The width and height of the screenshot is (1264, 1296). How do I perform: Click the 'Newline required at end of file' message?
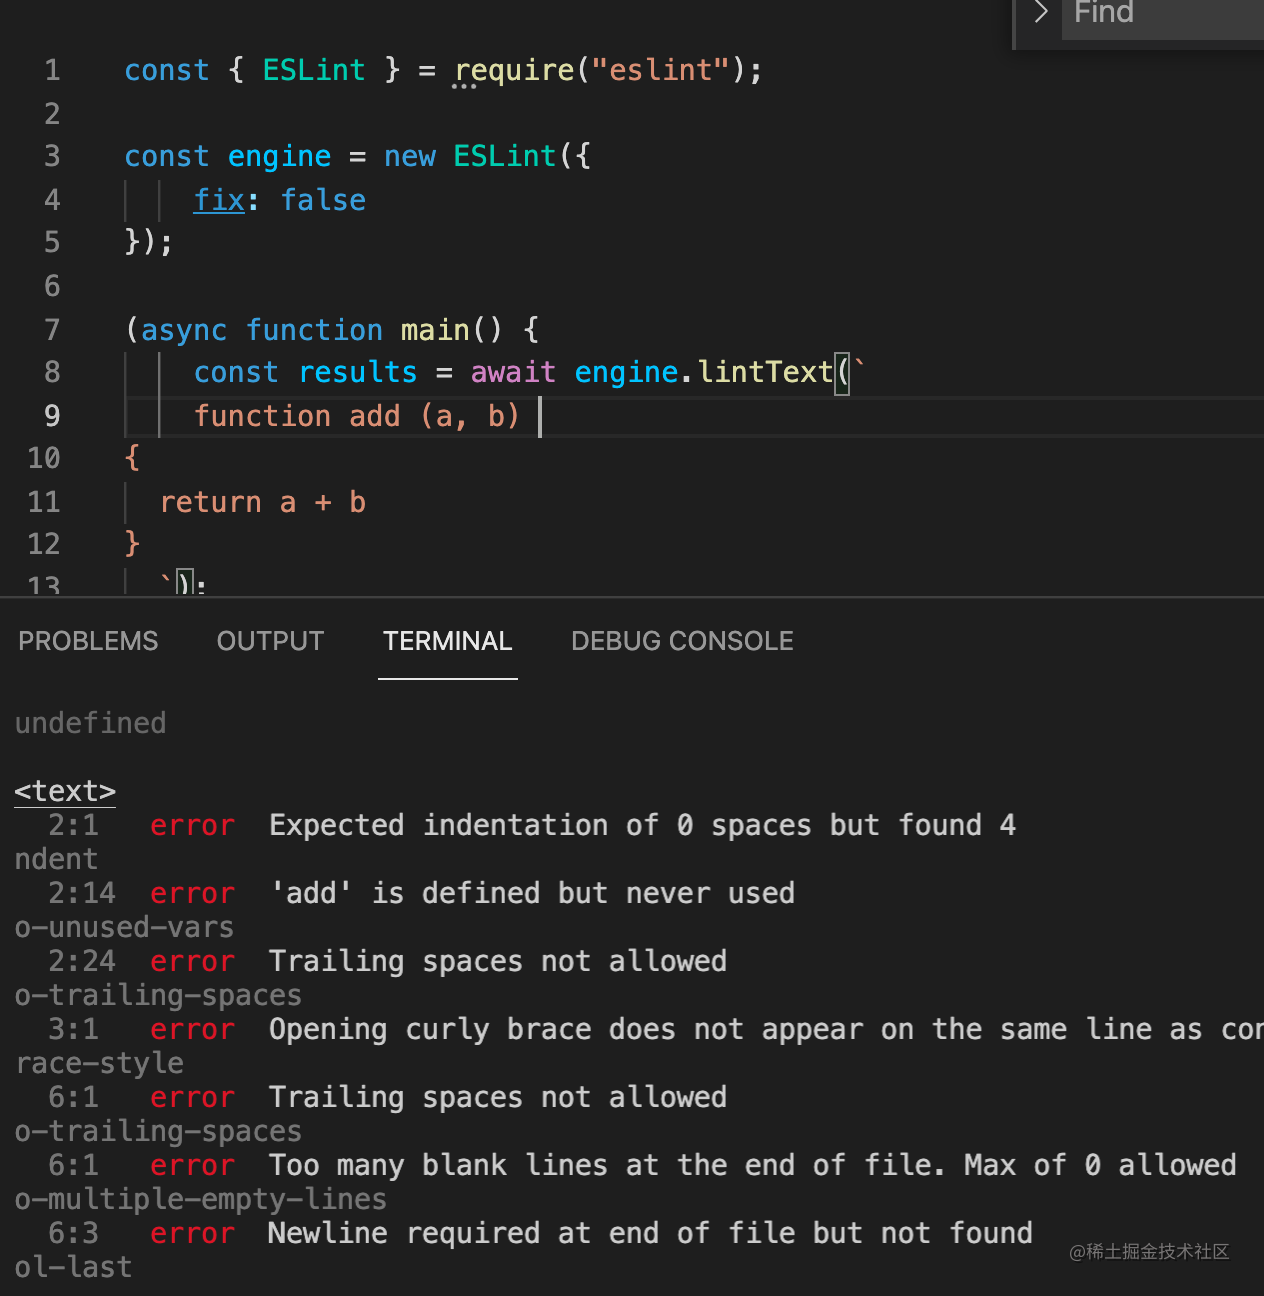click(x=650, y=1233)
